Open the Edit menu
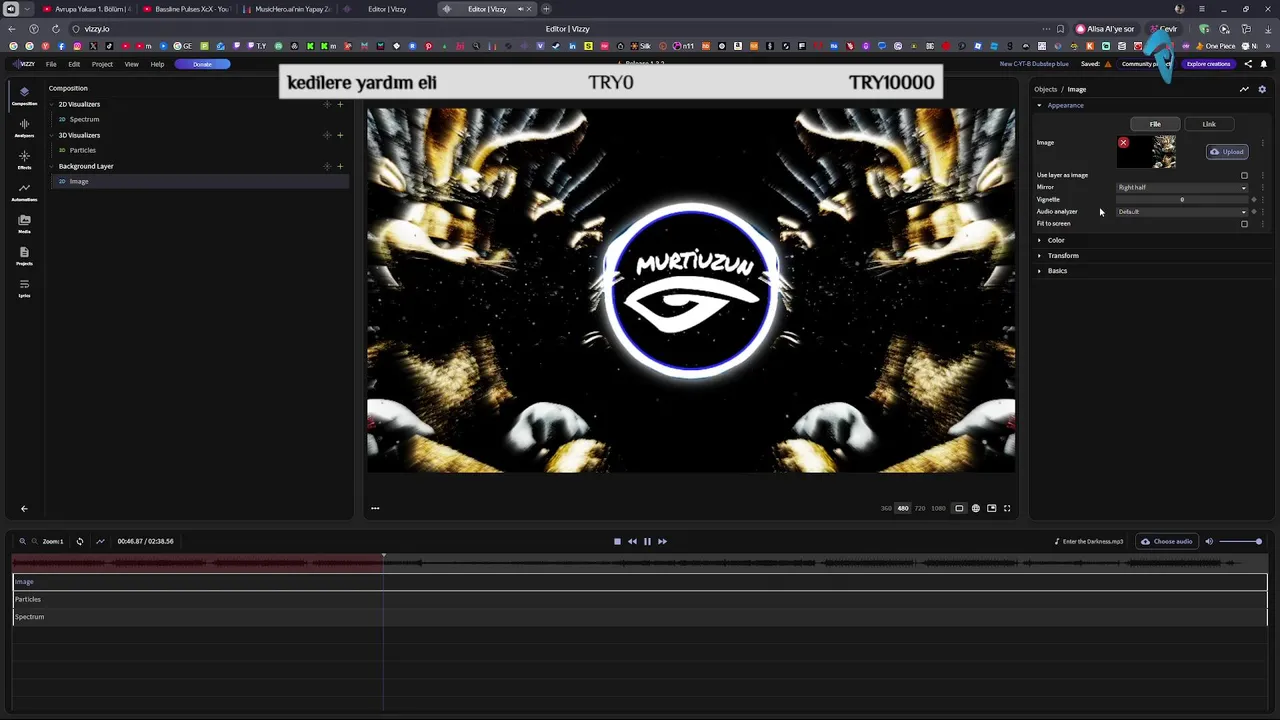Image resolution: width=1280 pixels, height=720 pixels. [x=74, y=64]
